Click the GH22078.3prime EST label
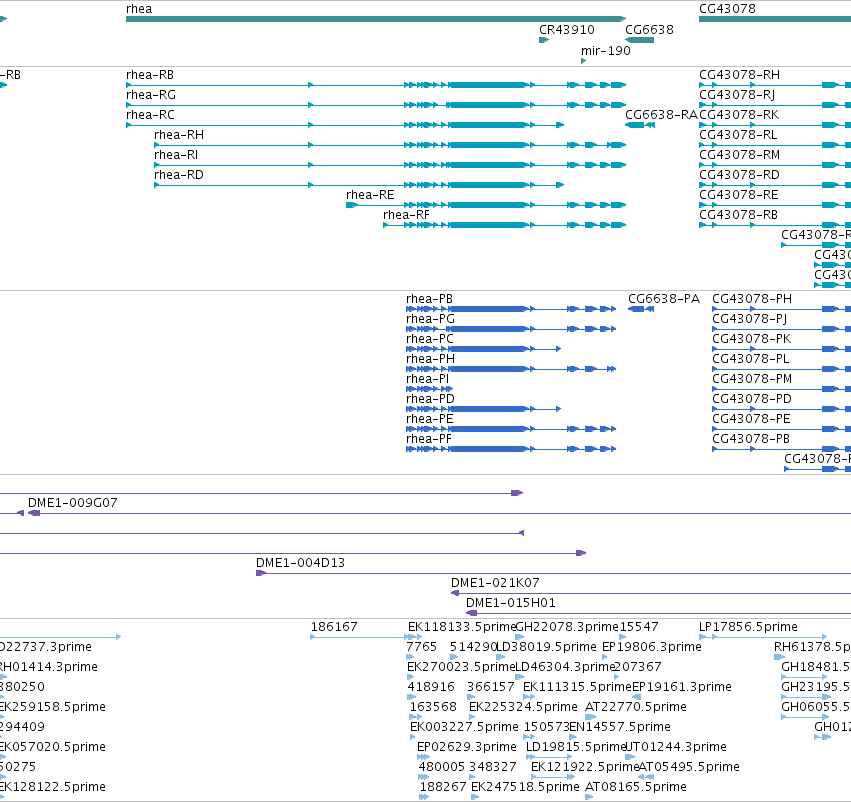This screenshot has height=802, width=851. (x=567, y=627)
